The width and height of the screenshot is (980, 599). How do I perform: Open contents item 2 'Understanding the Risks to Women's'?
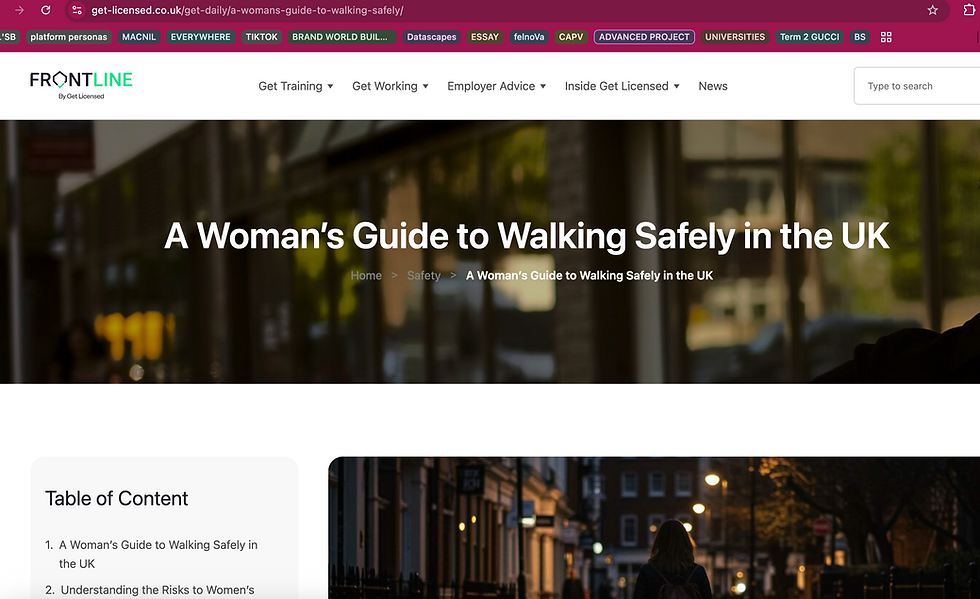pos(158,590)
